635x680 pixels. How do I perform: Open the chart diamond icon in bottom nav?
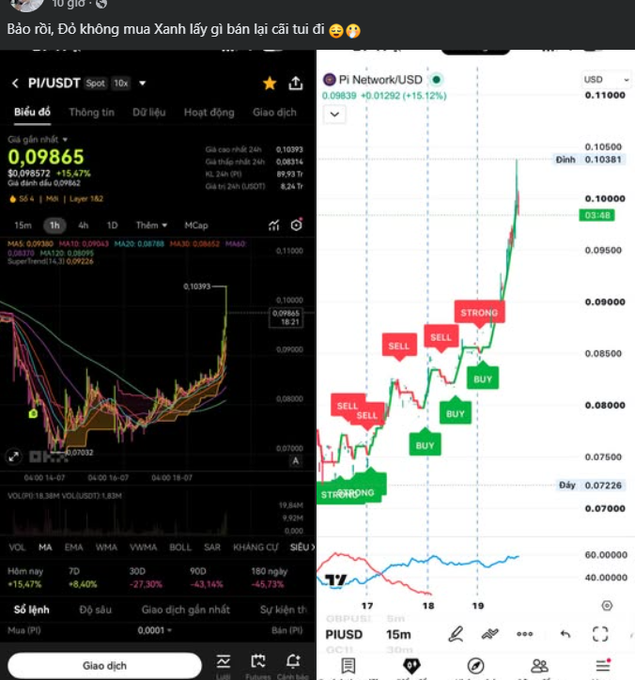(x=412, y=666)
